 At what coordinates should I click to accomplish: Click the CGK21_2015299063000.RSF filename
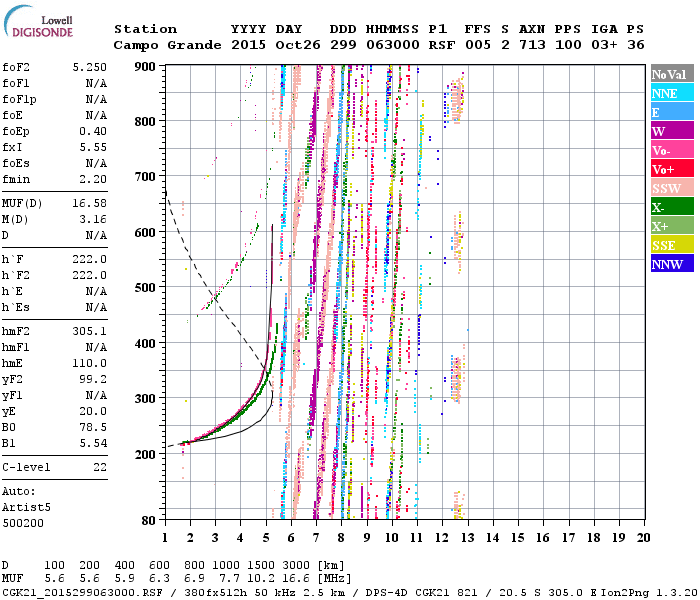82,593
